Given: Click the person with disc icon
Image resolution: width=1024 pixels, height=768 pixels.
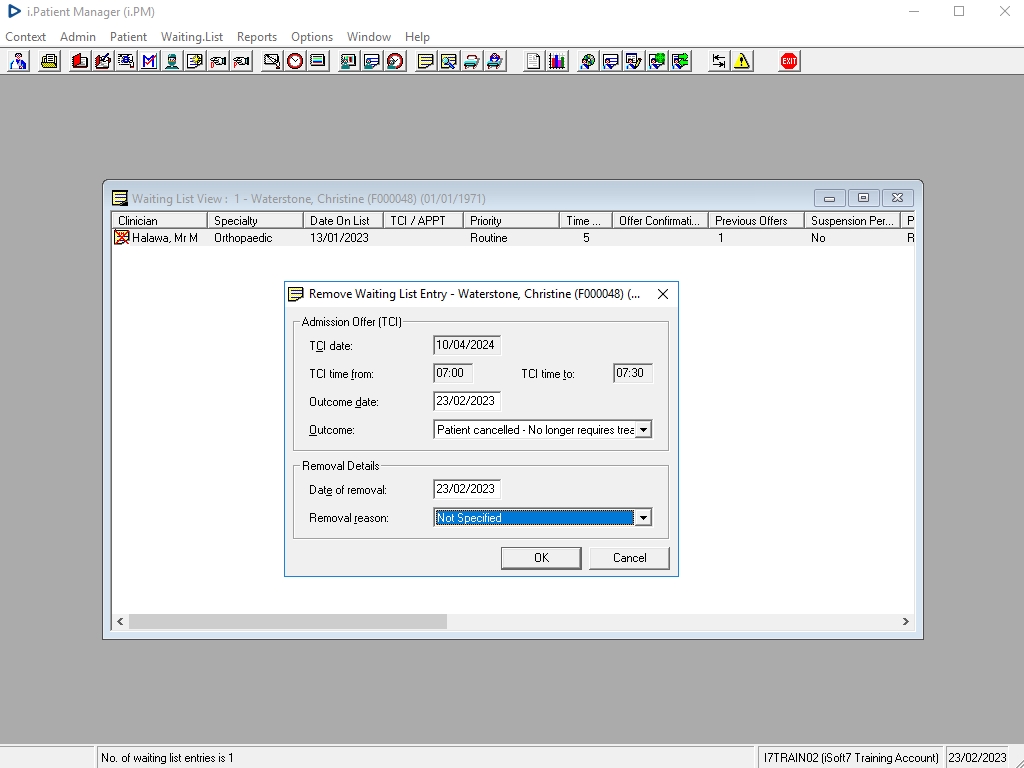Looking at the screenshot, I should [x=587, y=61].
